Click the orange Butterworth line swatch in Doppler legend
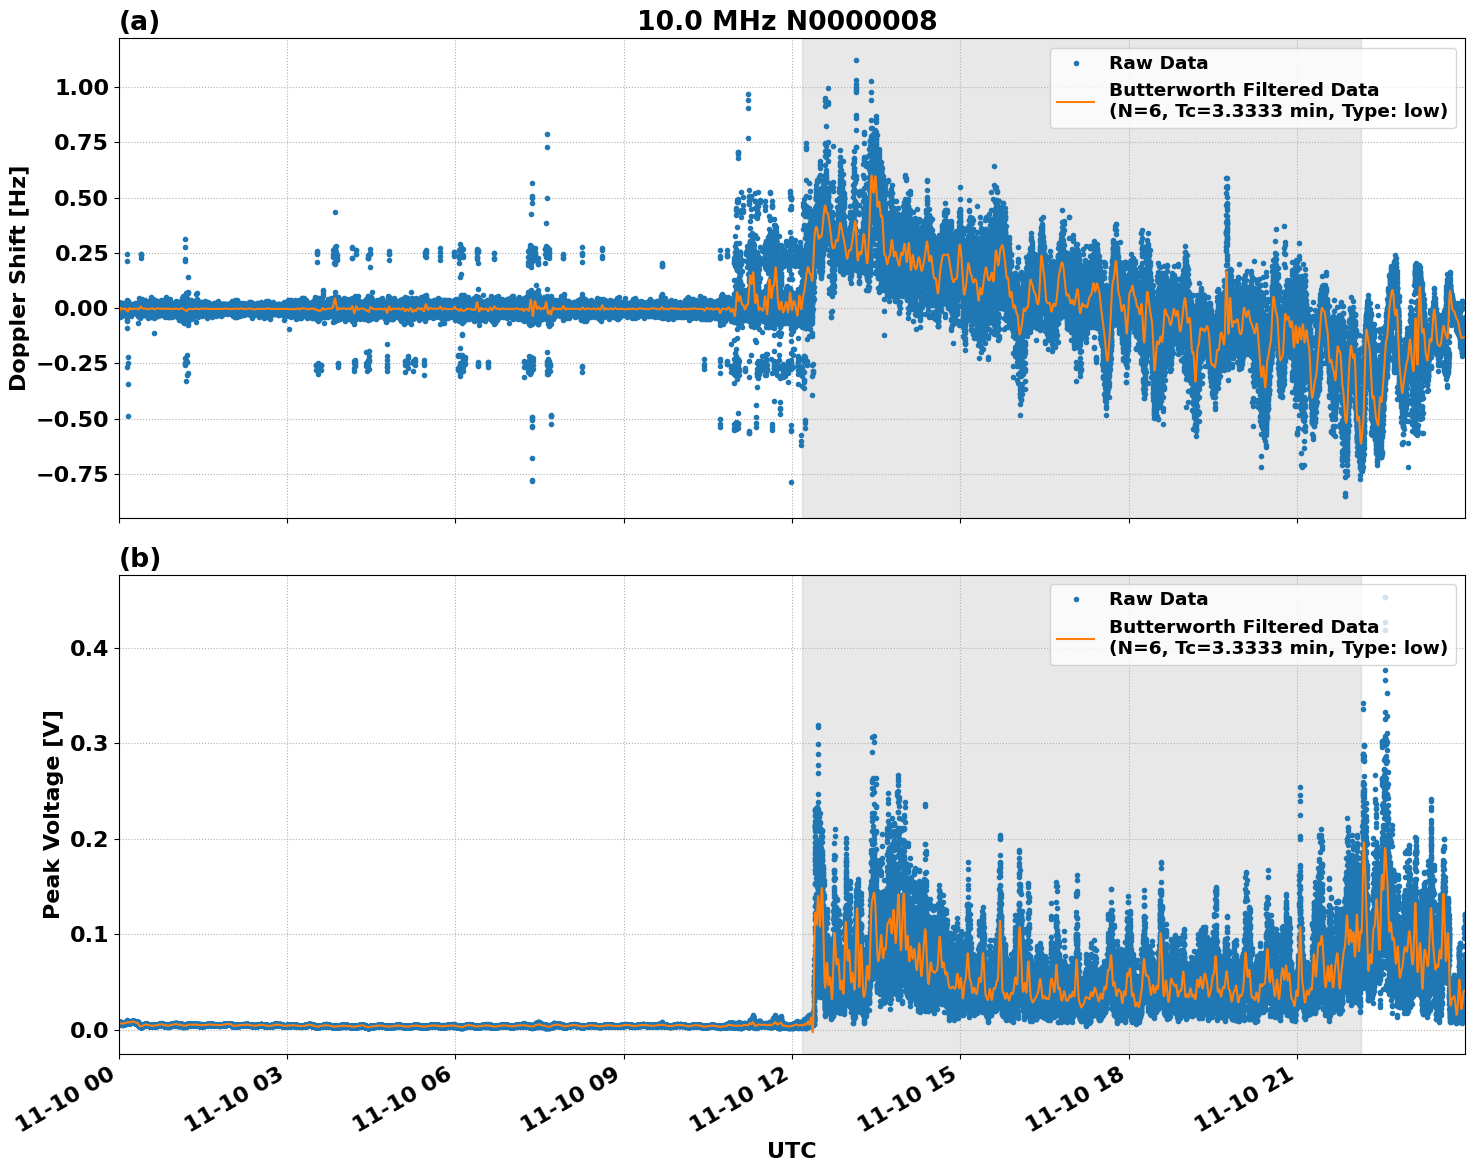Screen dimensions: 1475x1172 coord(1076,101)
